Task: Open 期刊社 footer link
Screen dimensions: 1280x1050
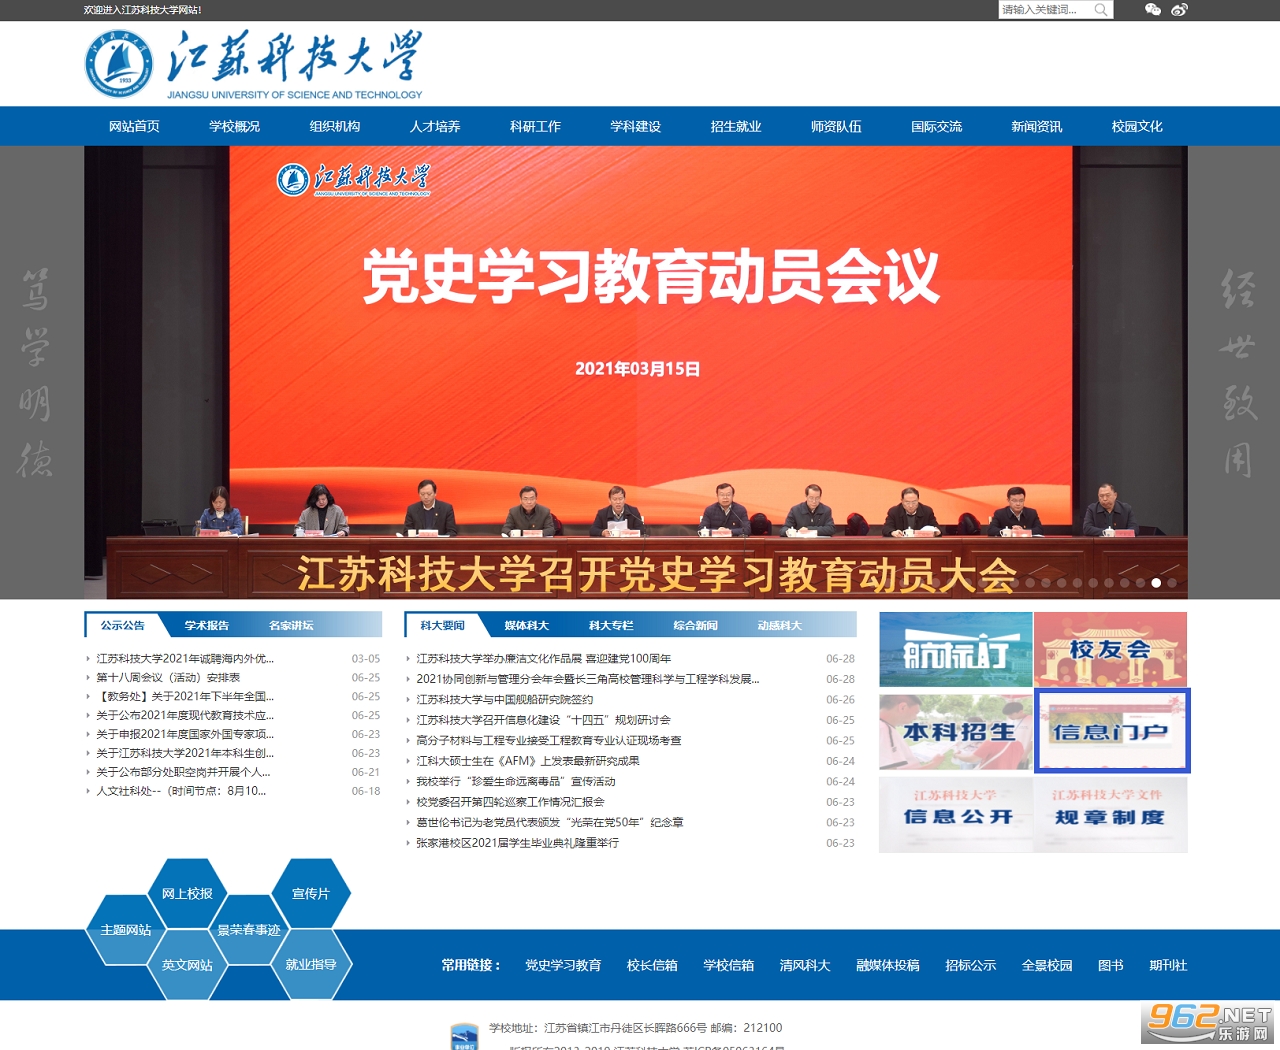Action: 1168,965
